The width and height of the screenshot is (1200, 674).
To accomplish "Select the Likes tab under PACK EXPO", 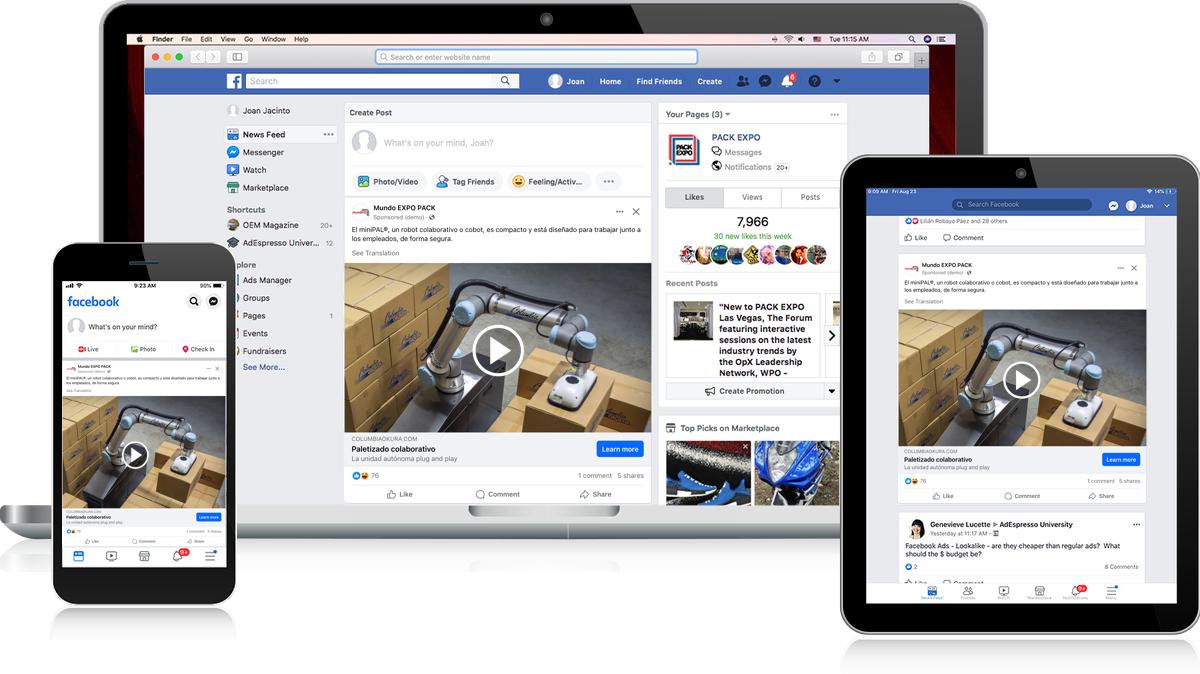I will (x=694, y=197).
